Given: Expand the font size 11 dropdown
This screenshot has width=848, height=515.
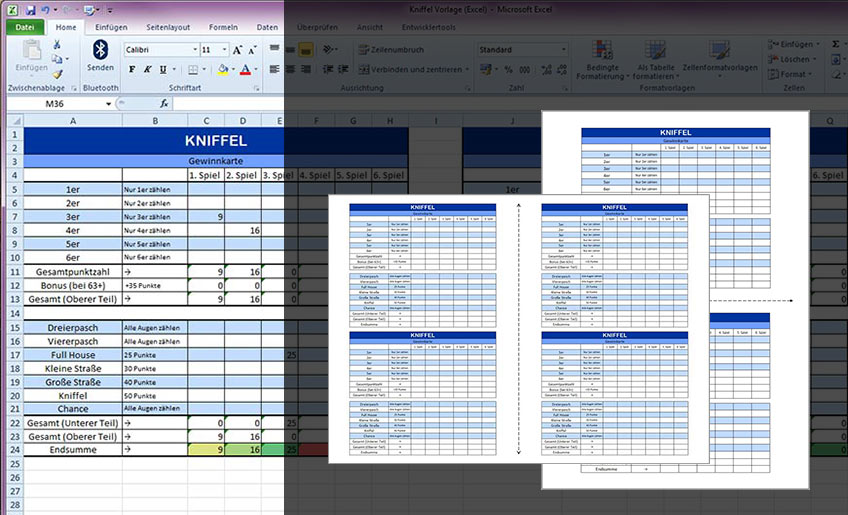Looking at the screenshot, I should (214, 50).
